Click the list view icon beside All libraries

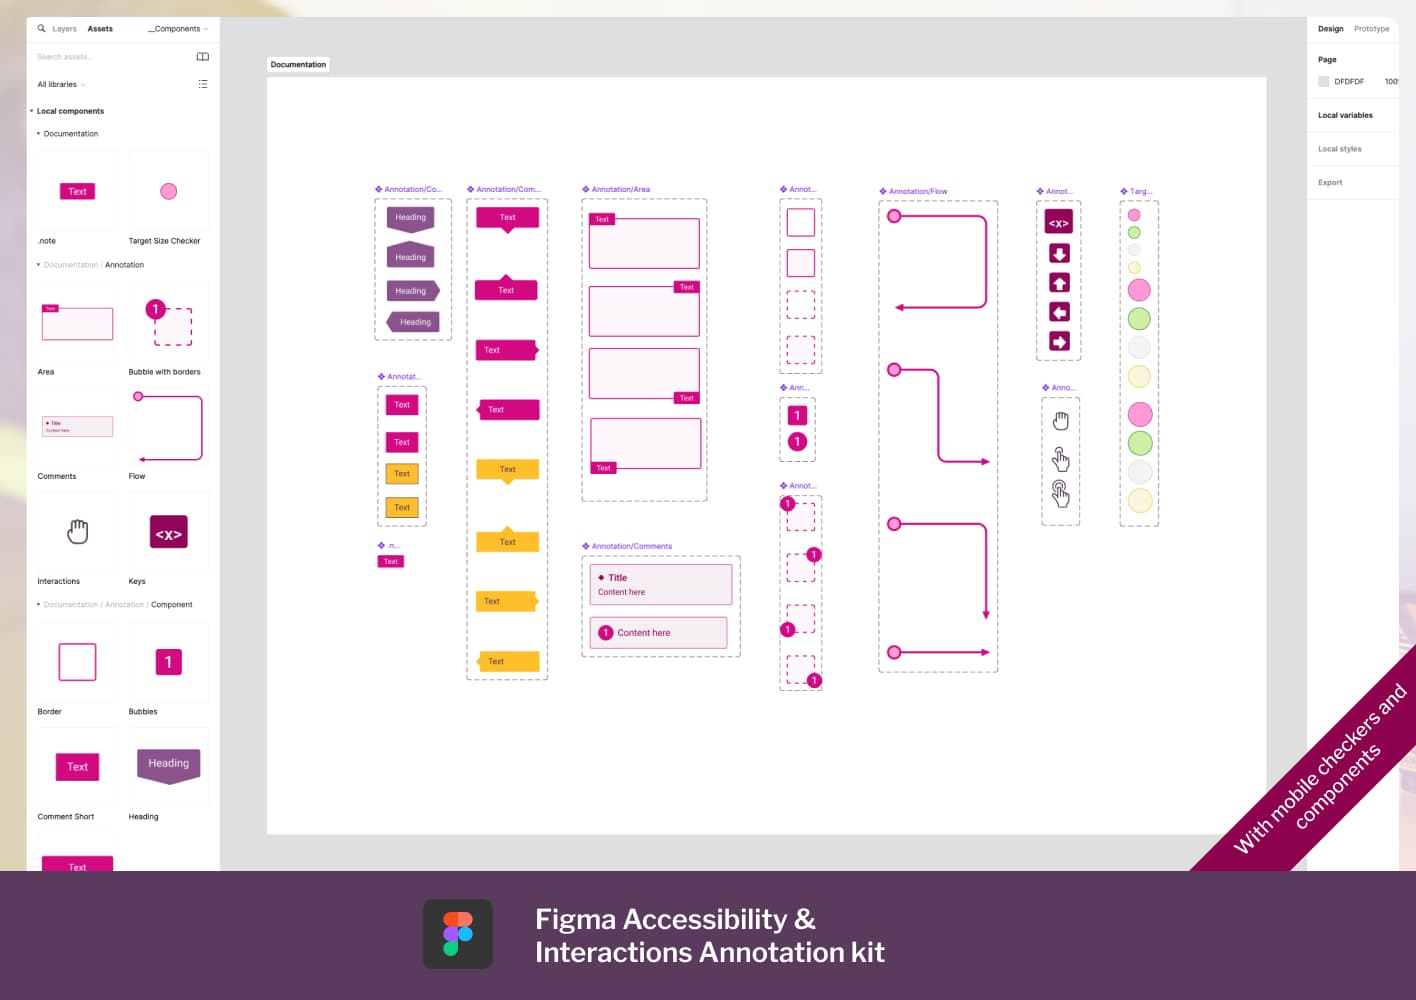[x=203, y=84]
